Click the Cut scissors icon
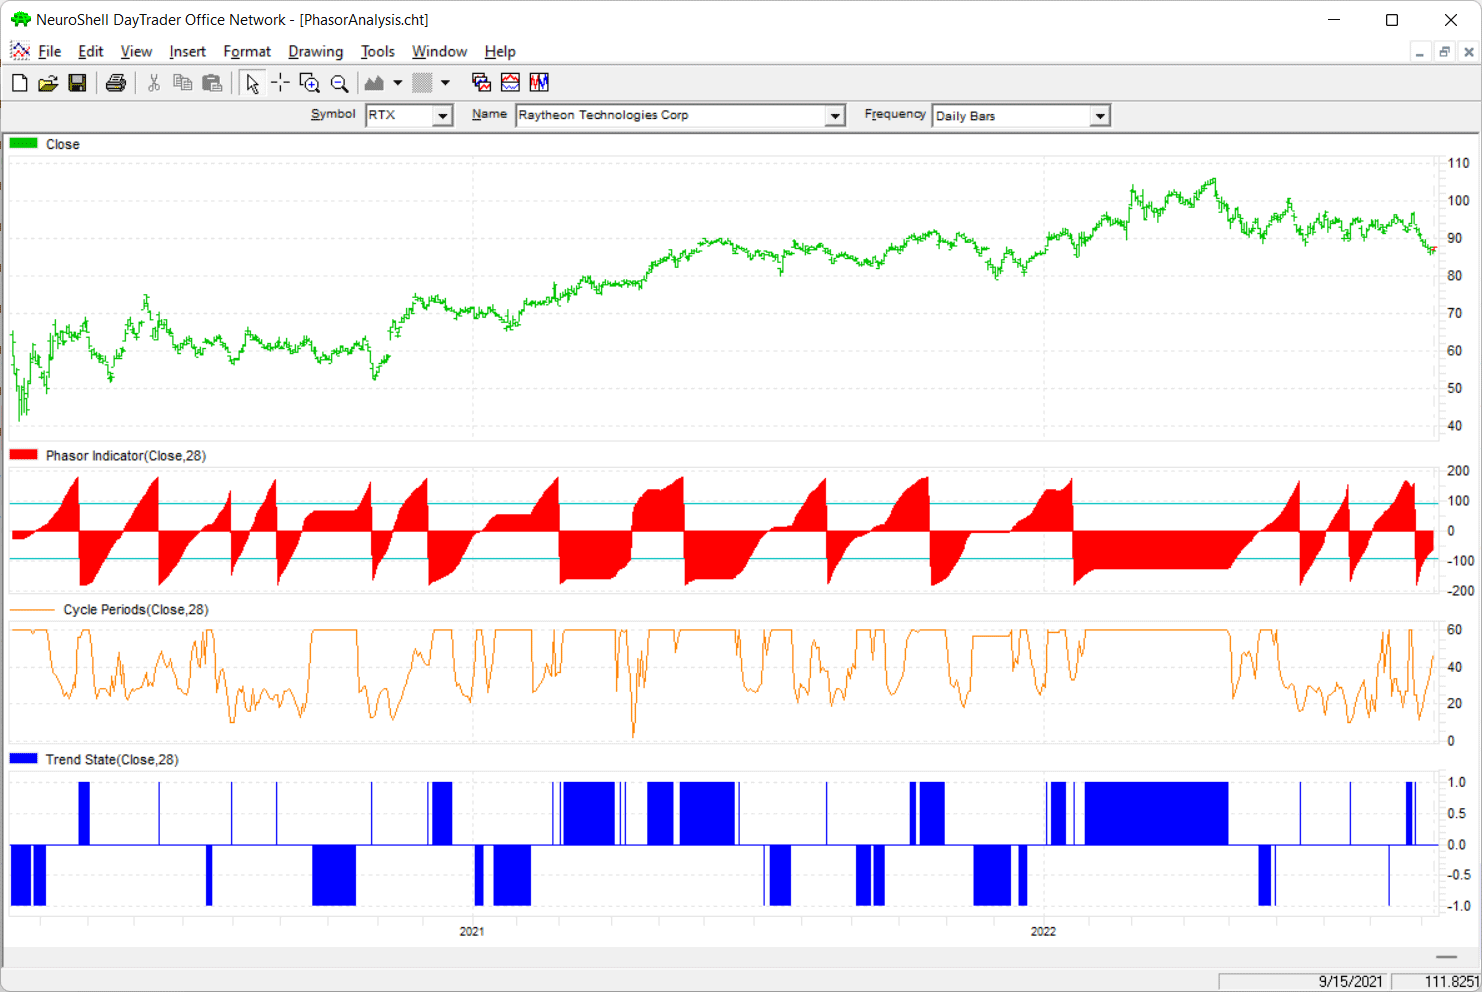Image resolution: width=1482 pixels, height=992 pixels. 154,83
